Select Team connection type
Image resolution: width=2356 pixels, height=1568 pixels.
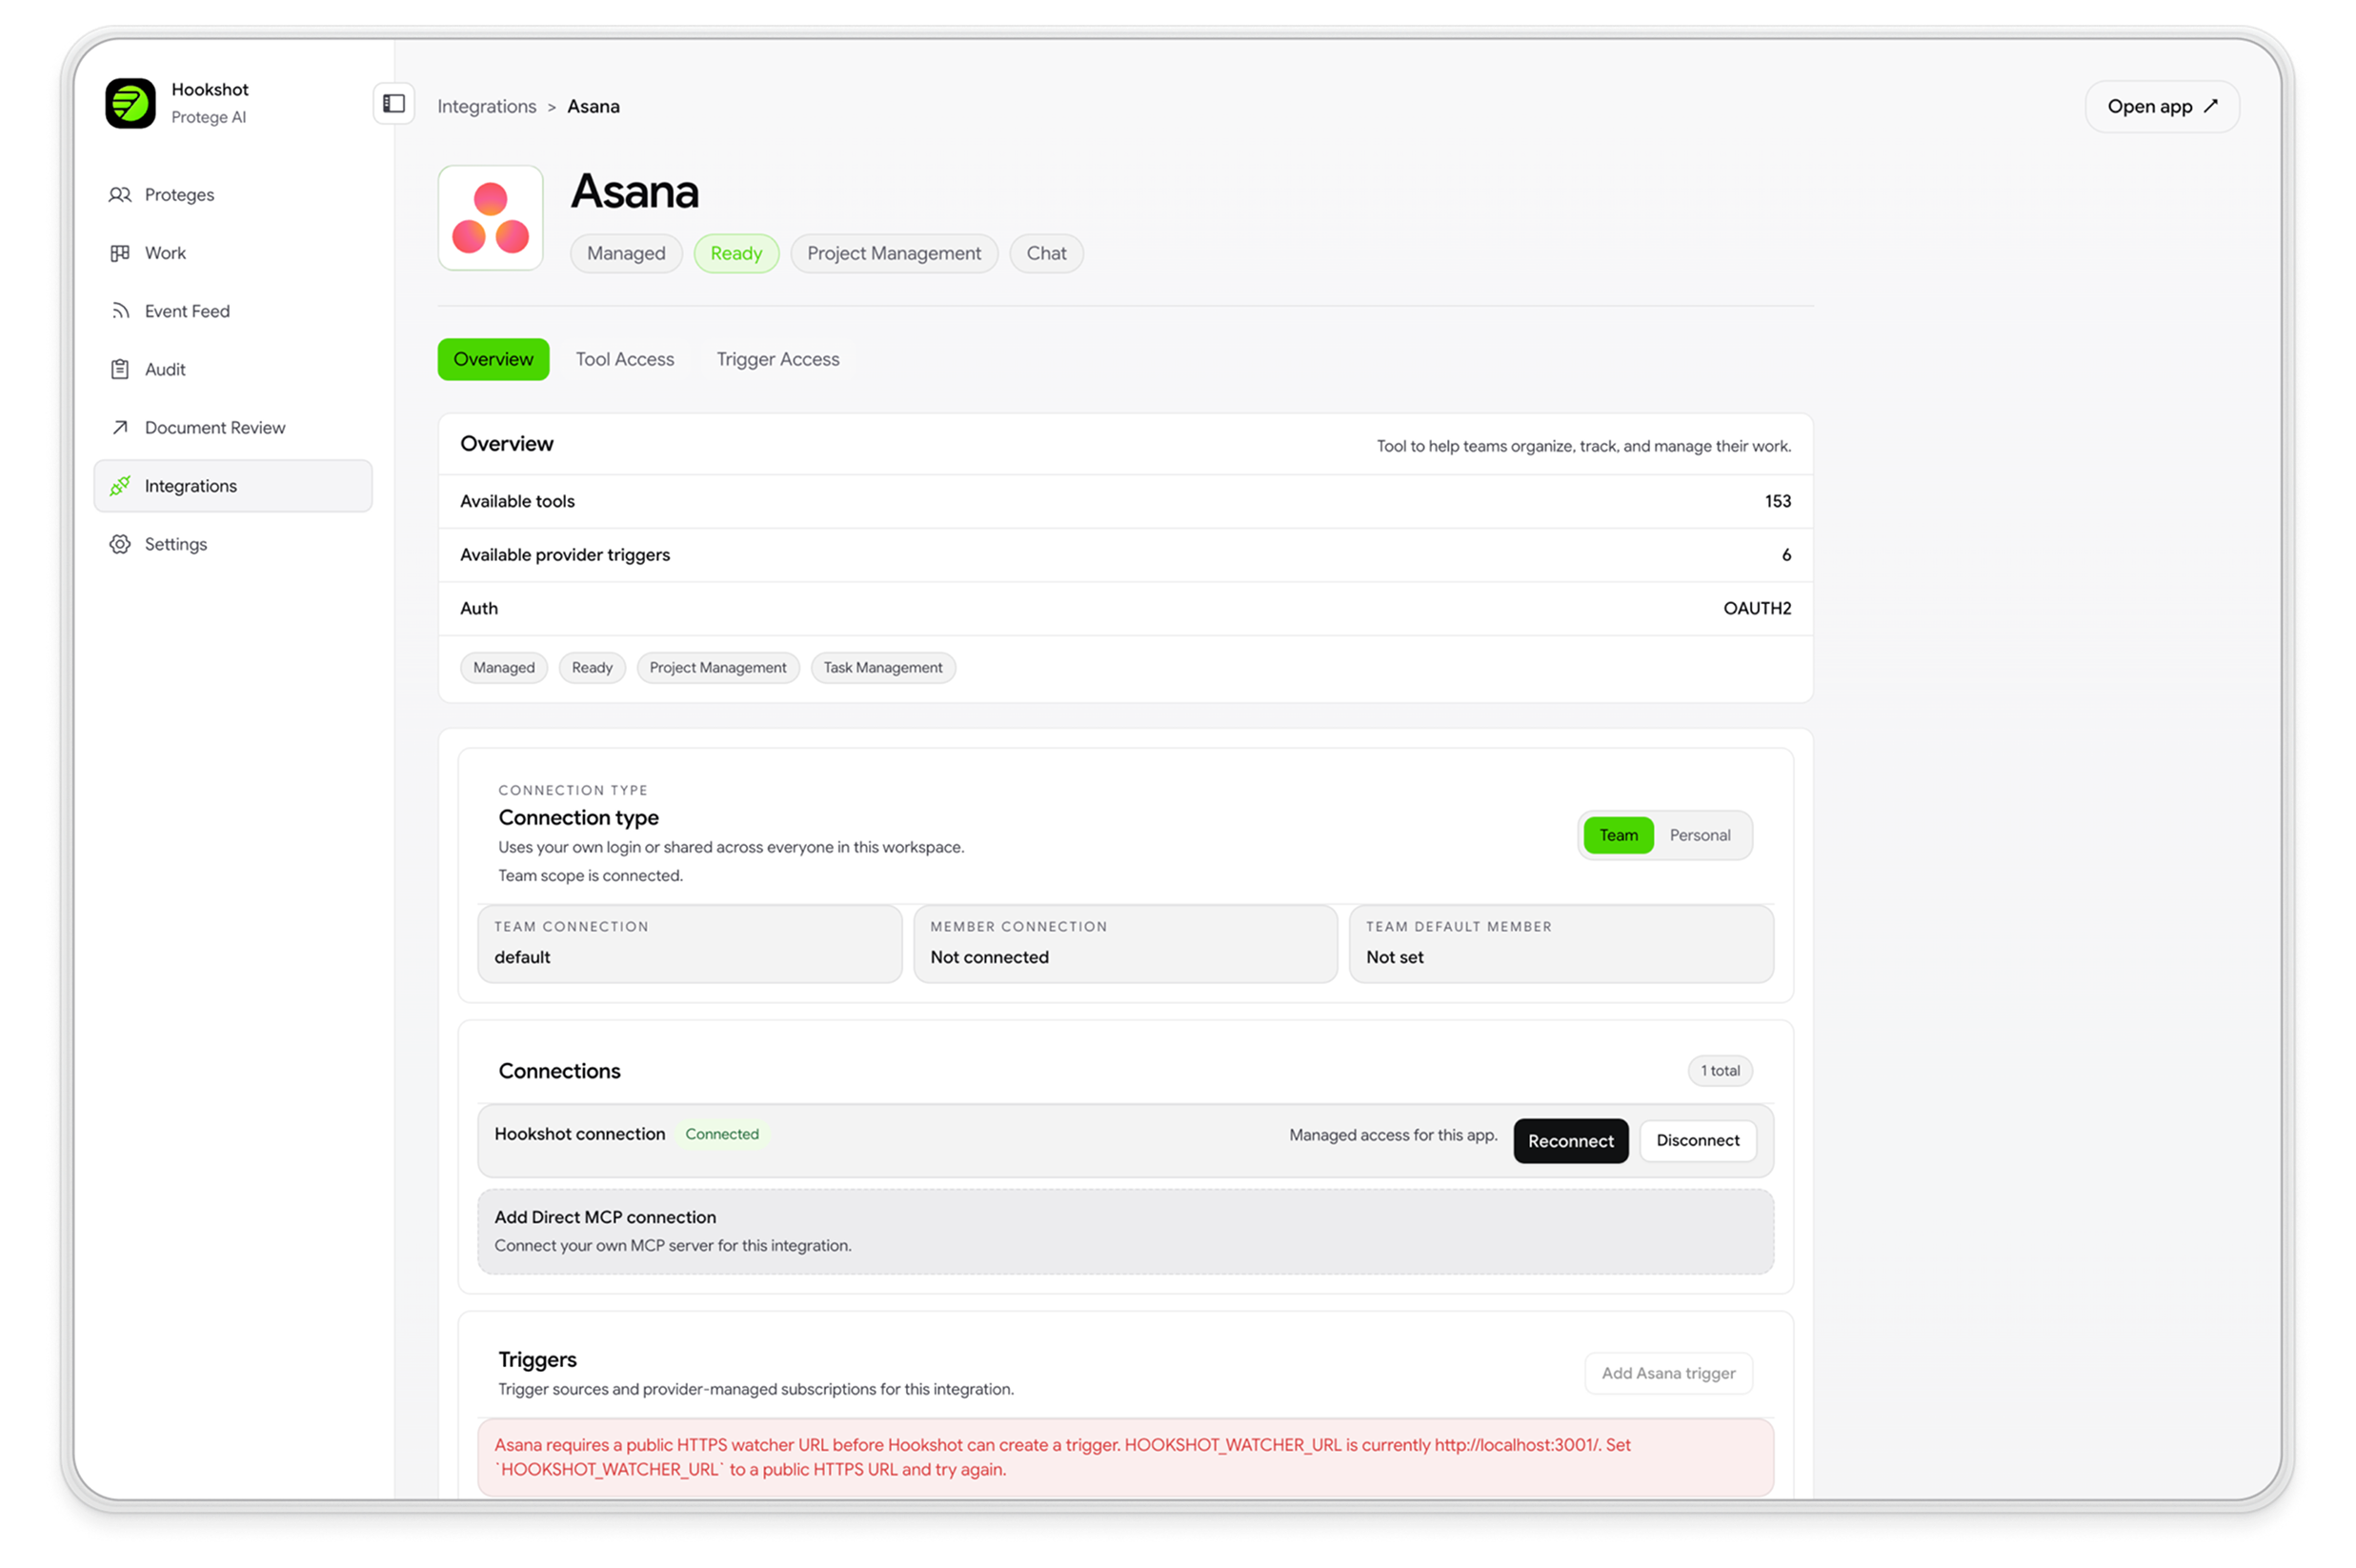(x=1617, y=835)
